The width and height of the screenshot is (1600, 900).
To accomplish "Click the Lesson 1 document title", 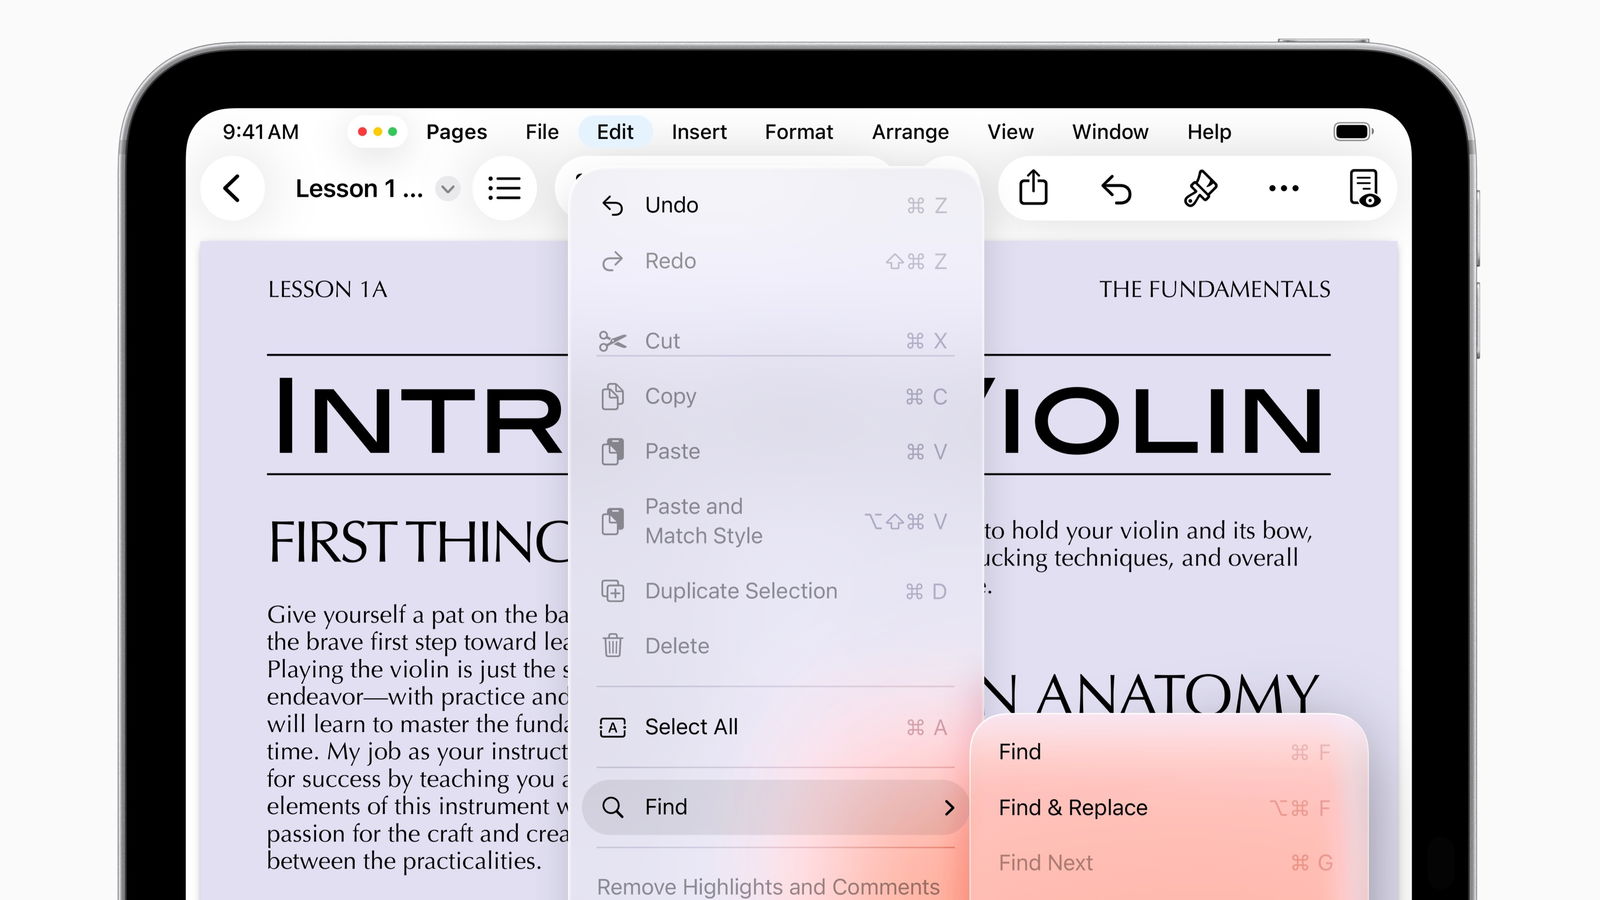I will [x=358, y=189].
